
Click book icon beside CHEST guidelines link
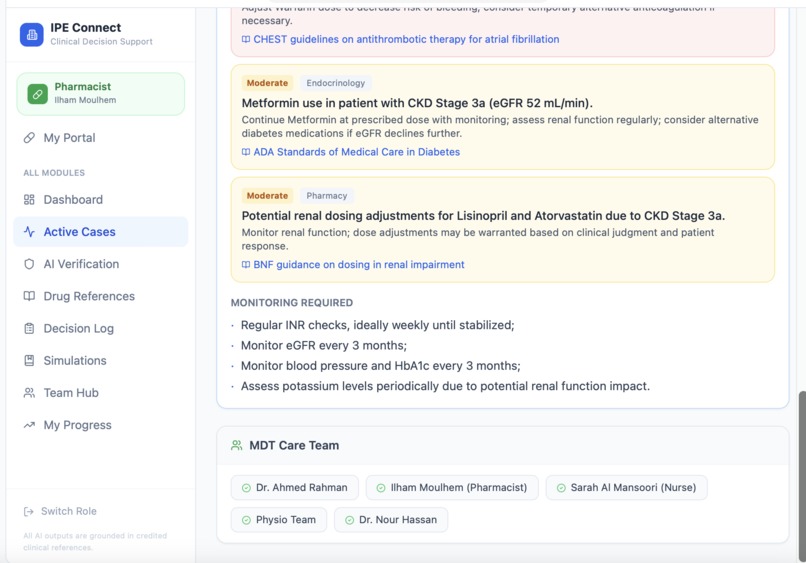(x=246, y=39)
